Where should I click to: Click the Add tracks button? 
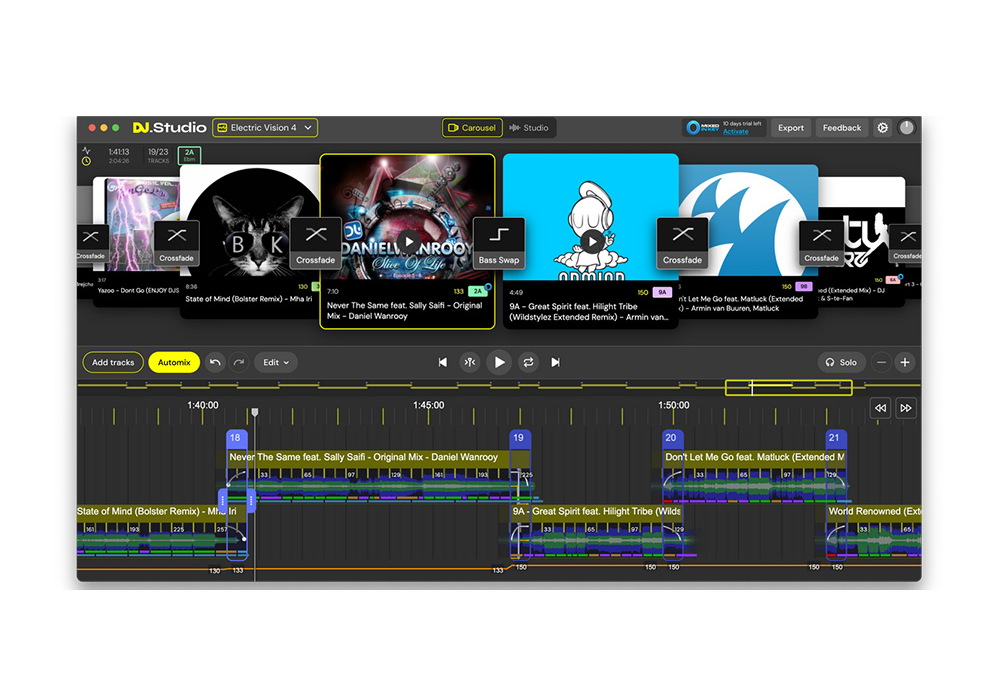click(113, 362)
